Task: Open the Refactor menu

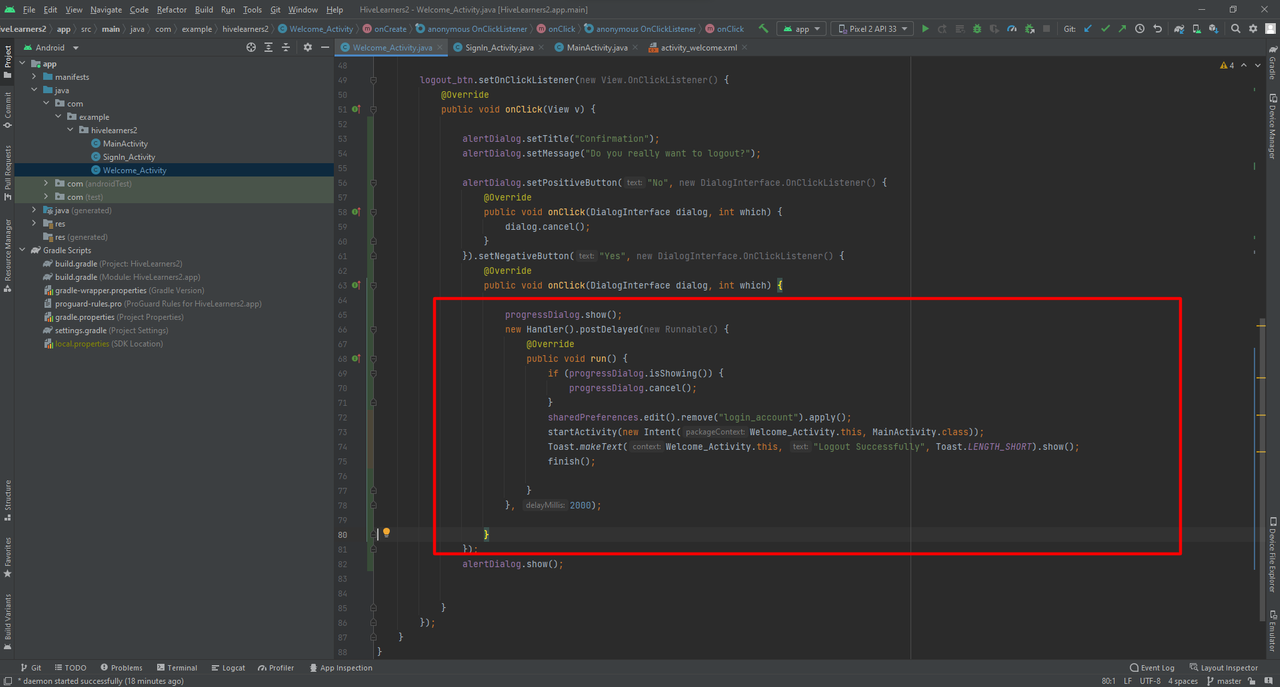Action: pos(171,9)
